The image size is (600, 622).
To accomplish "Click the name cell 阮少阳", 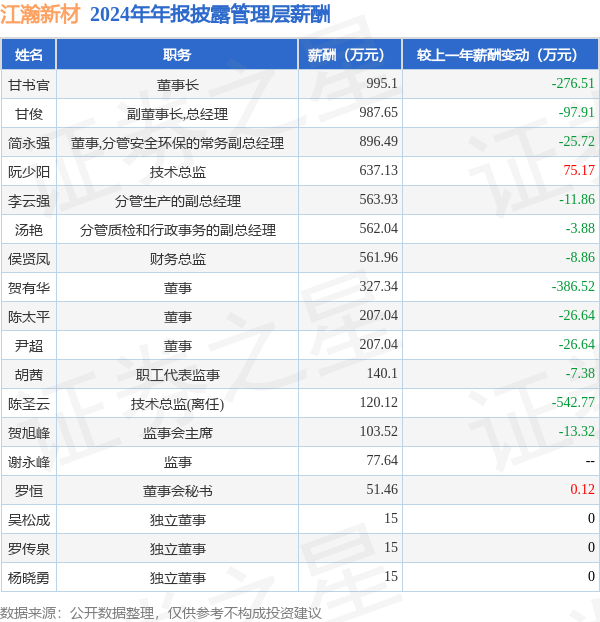I will (x=29, y=172).
